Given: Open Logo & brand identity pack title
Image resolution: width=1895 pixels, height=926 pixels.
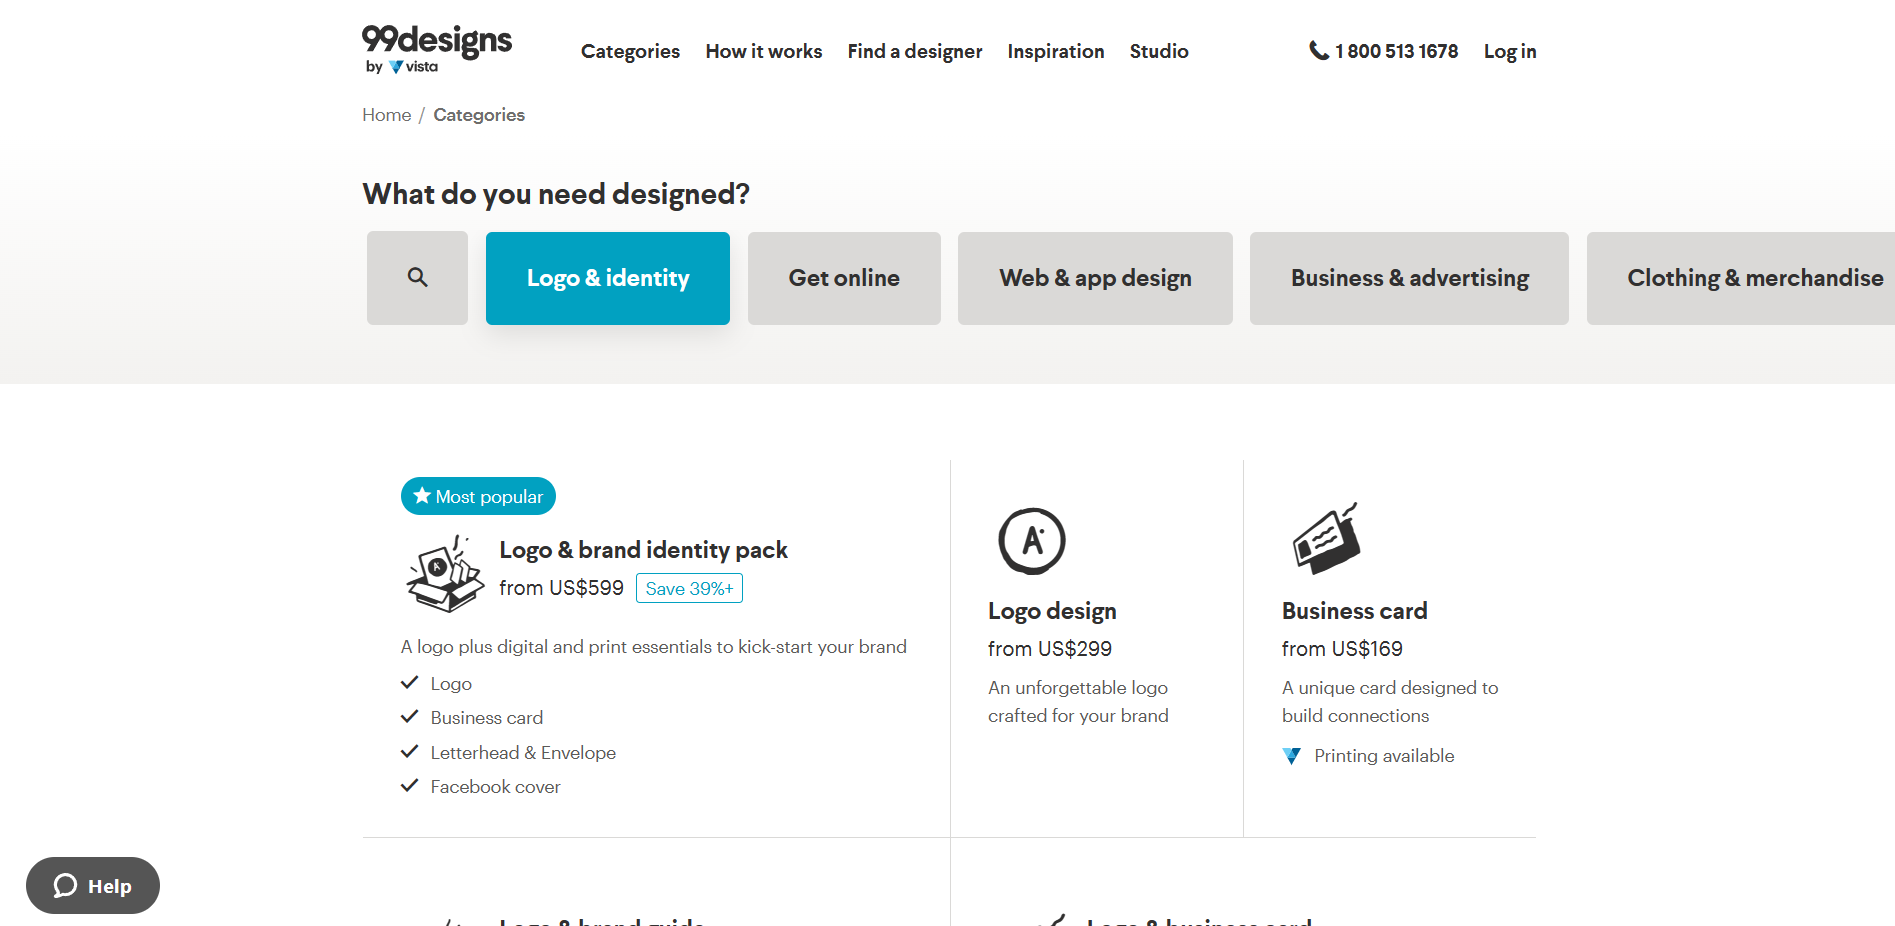Looking at the screenshot, I should pyautogui.click(x=643, y=550).
